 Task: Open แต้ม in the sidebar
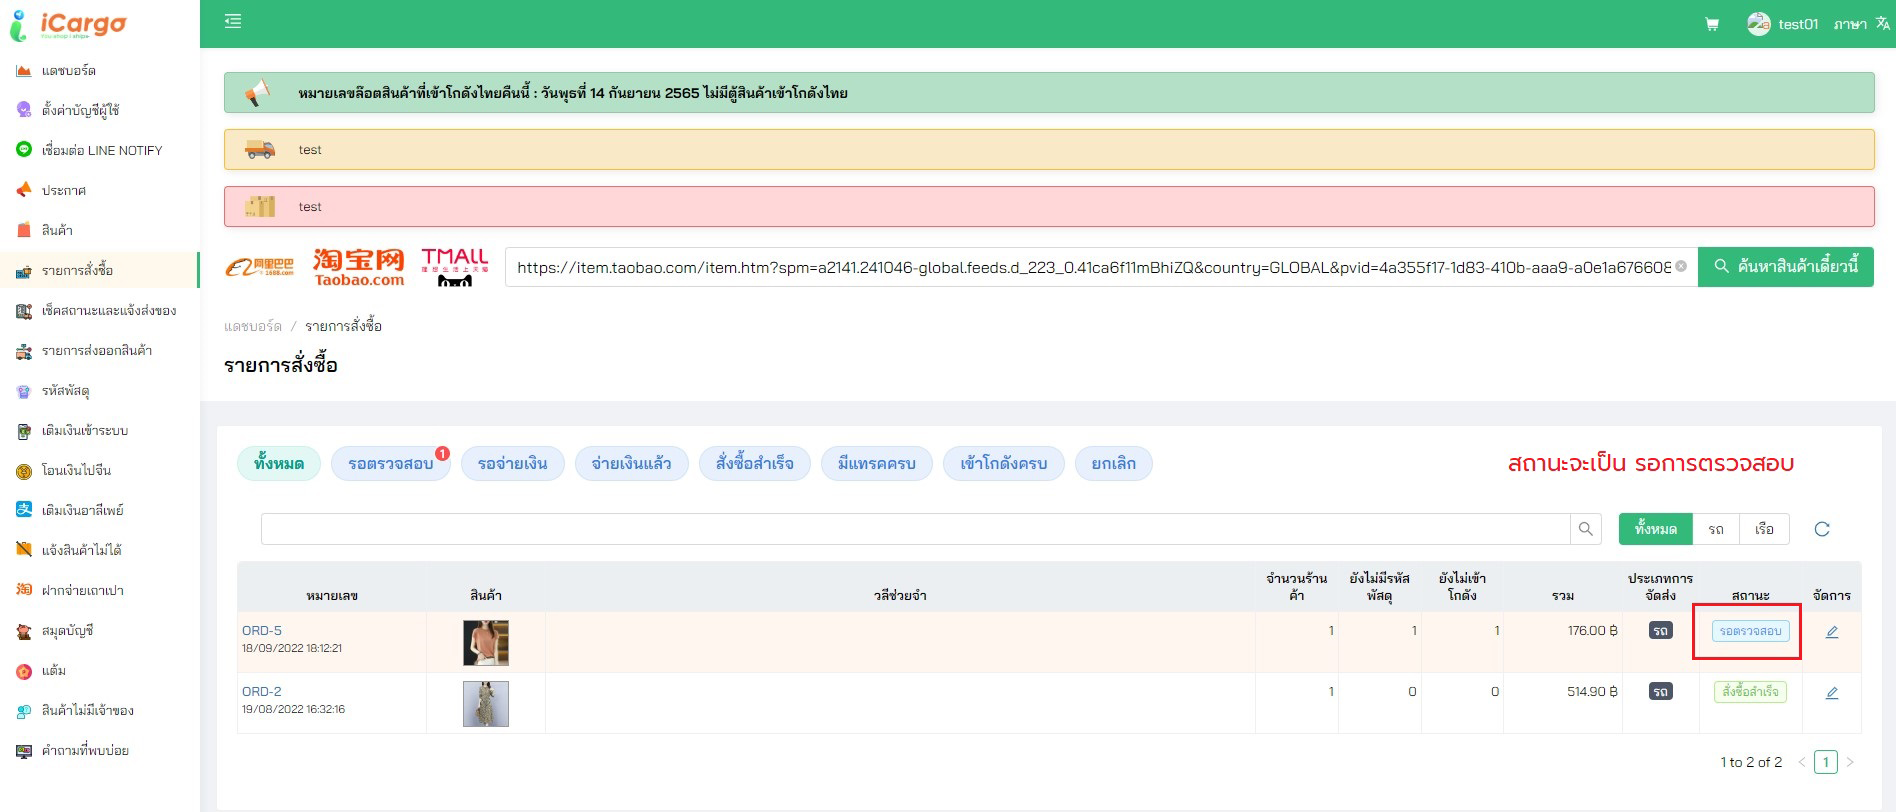coord(53,670)
